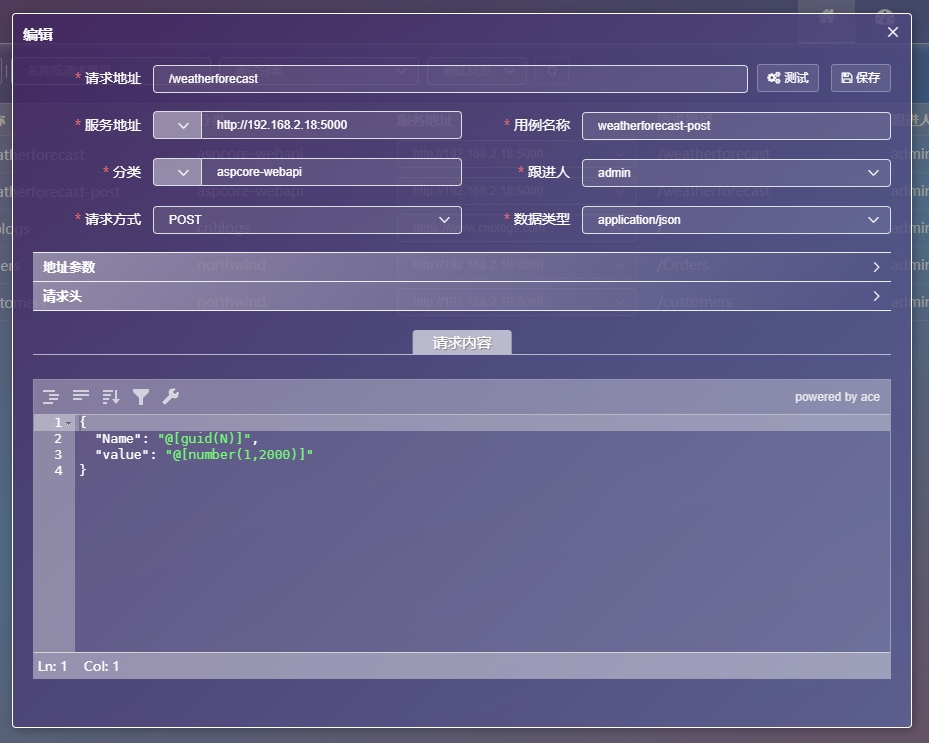Select the 请求内容 tab
The height and width of the screenshot is (743, 929).
462,342
